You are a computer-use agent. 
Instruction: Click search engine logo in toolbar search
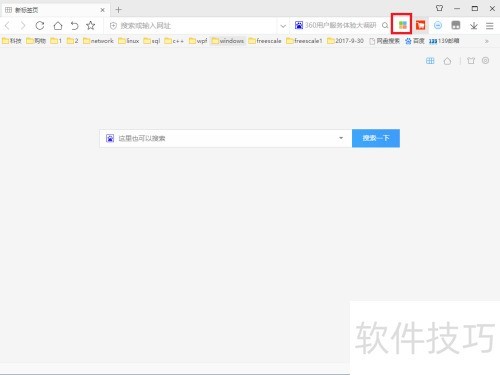[x=299, y=25]
